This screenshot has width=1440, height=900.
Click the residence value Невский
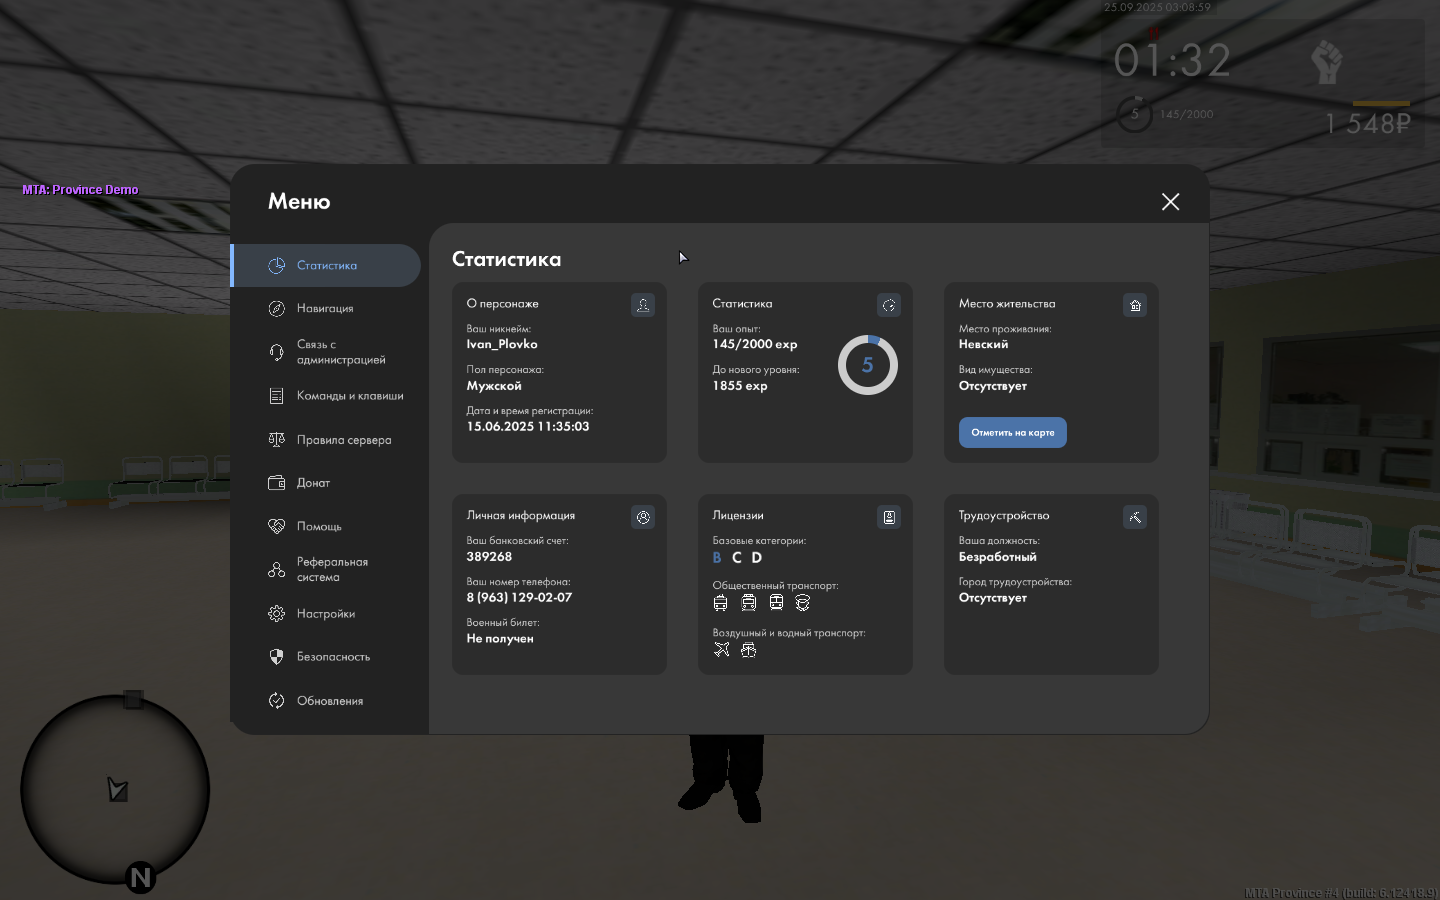(x=984, y=344)
